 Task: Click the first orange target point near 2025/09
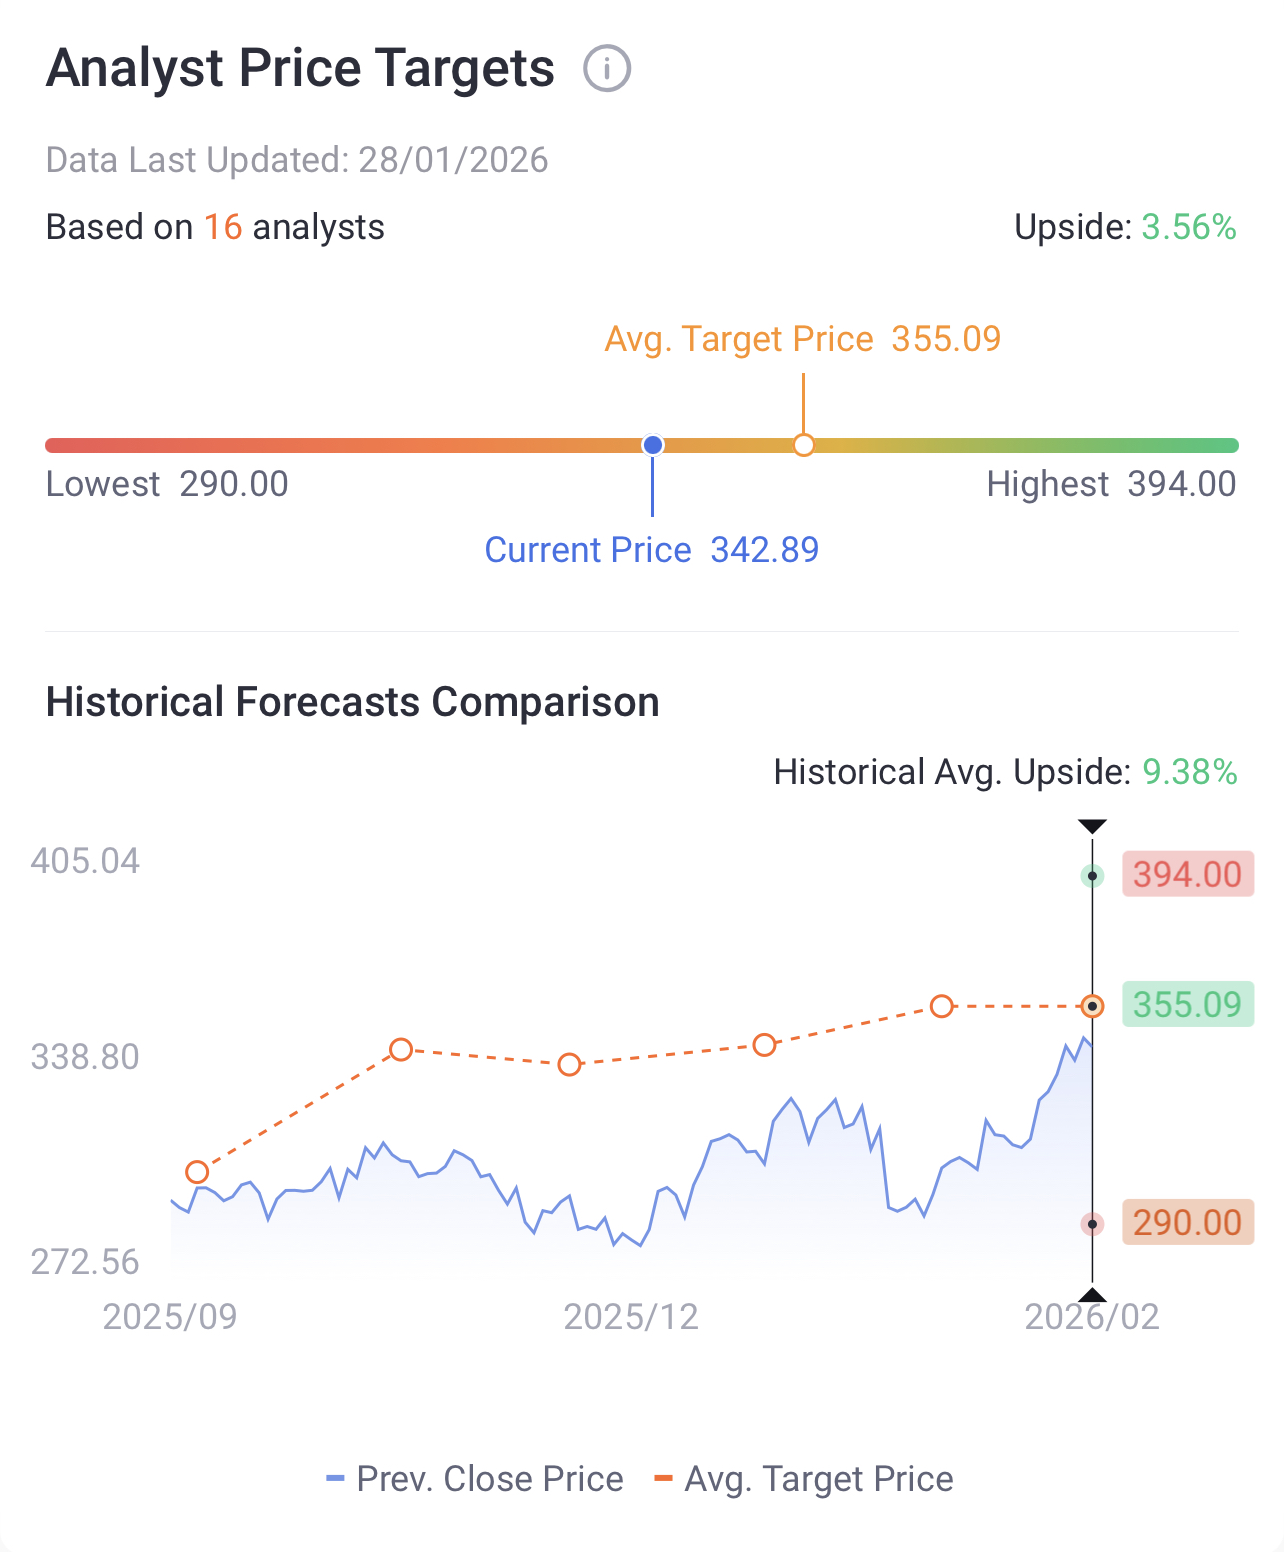tap(197, 1172)
